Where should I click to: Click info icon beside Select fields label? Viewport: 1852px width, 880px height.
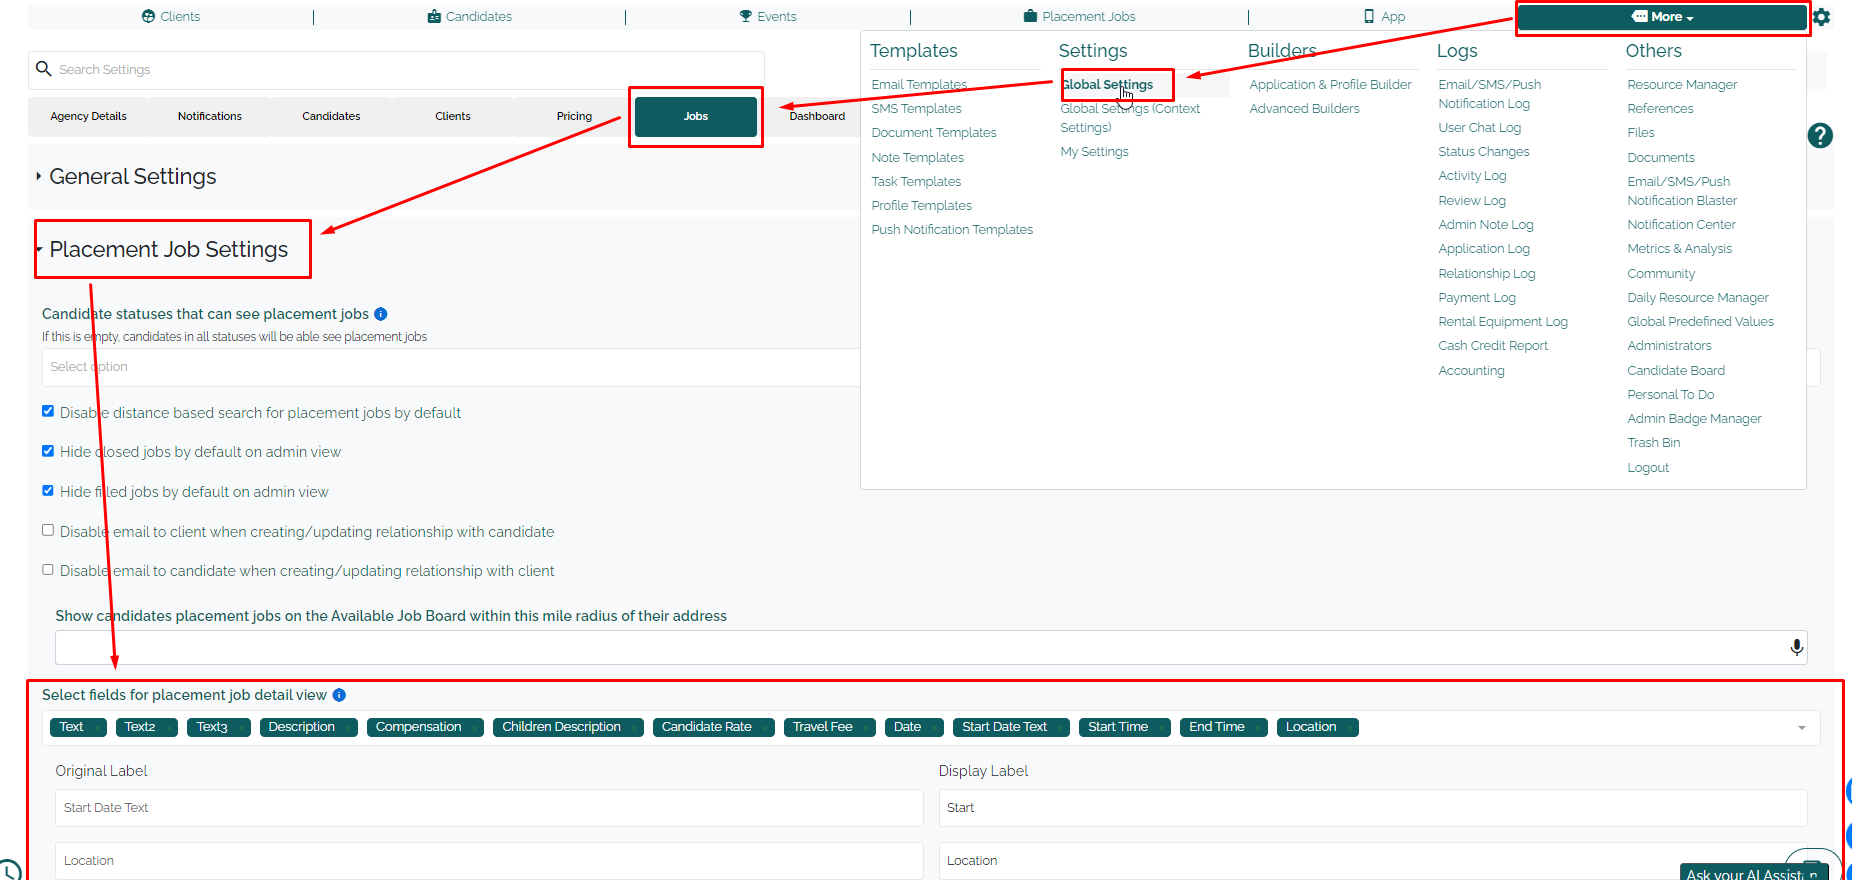339,695
